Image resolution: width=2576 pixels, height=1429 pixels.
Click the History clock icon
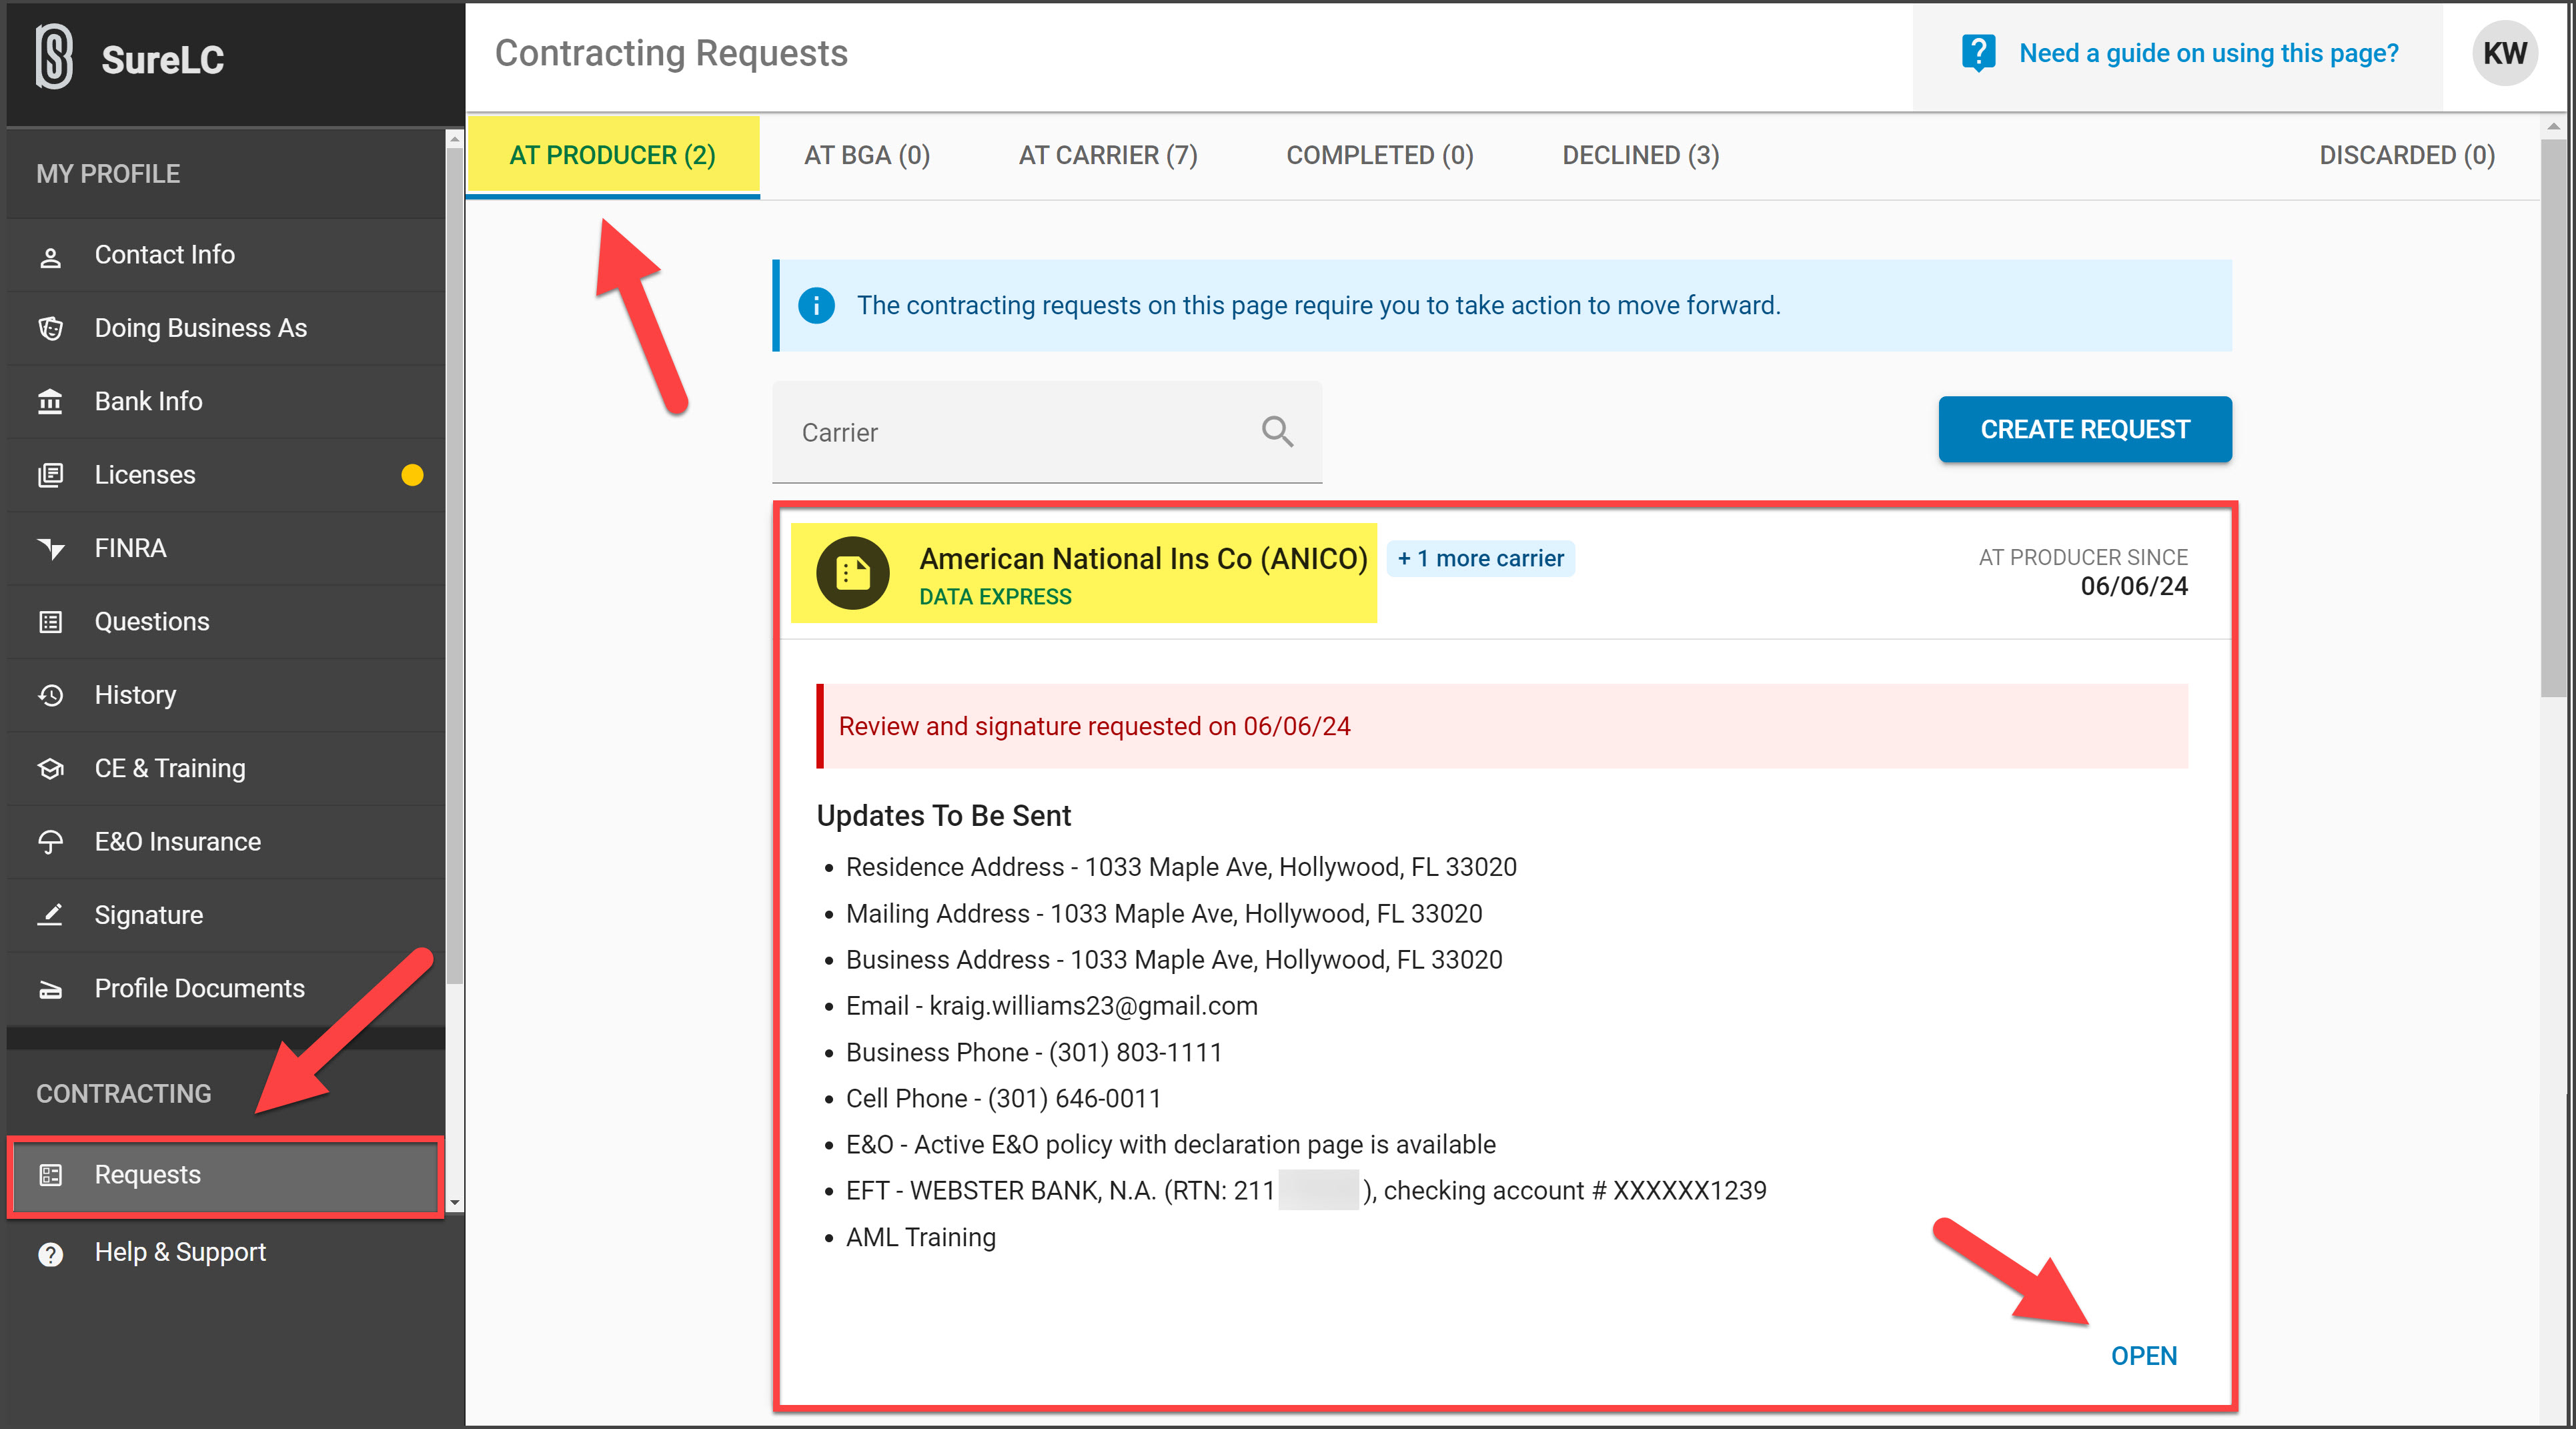(50, 695)
